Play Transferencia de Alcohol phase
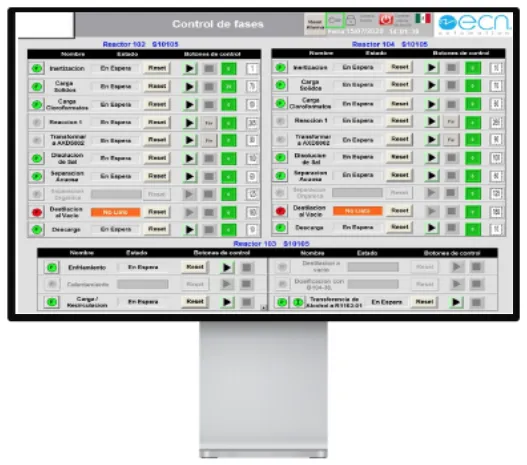Viewport: 527px width, 465px height. (x=456, y=302)
